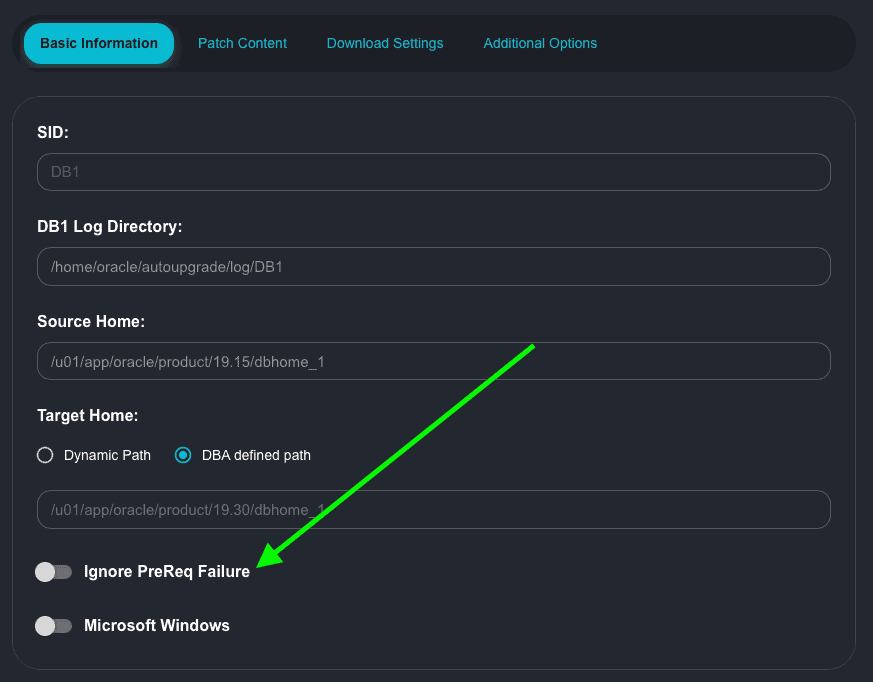The width and height of the screenshot is (873, 682).
Task: Focus the DB1 Log Directory text box
Action: point(433,267)
